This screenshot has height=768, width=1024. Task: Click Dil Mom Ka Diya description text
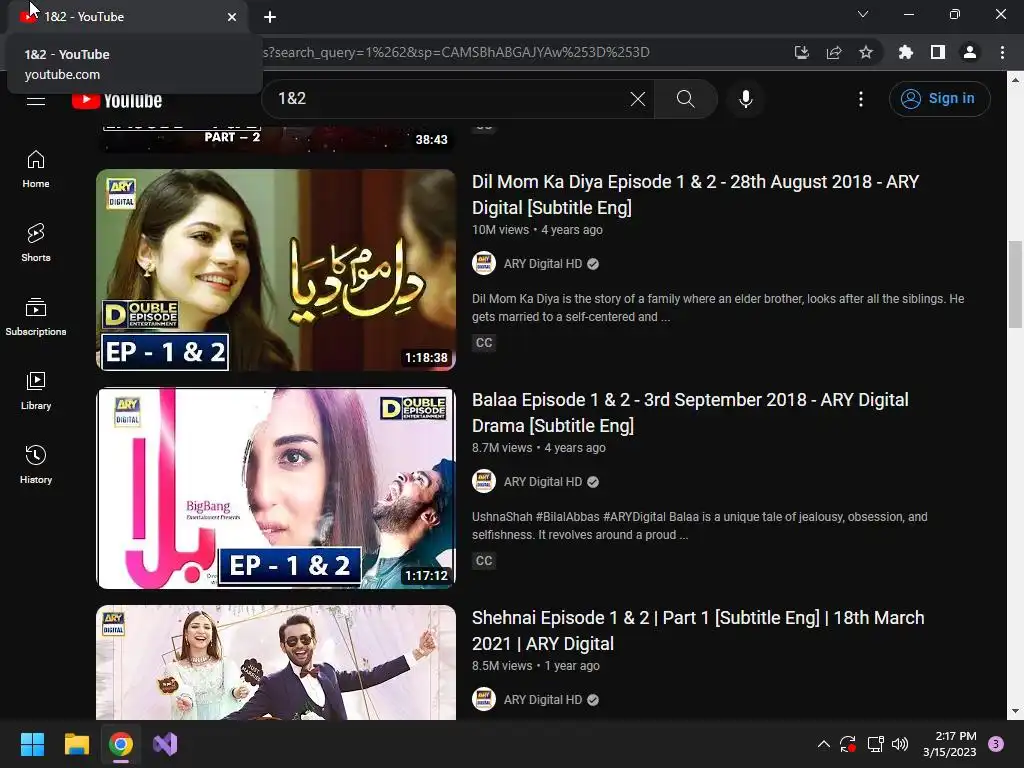tap(718, 308)
